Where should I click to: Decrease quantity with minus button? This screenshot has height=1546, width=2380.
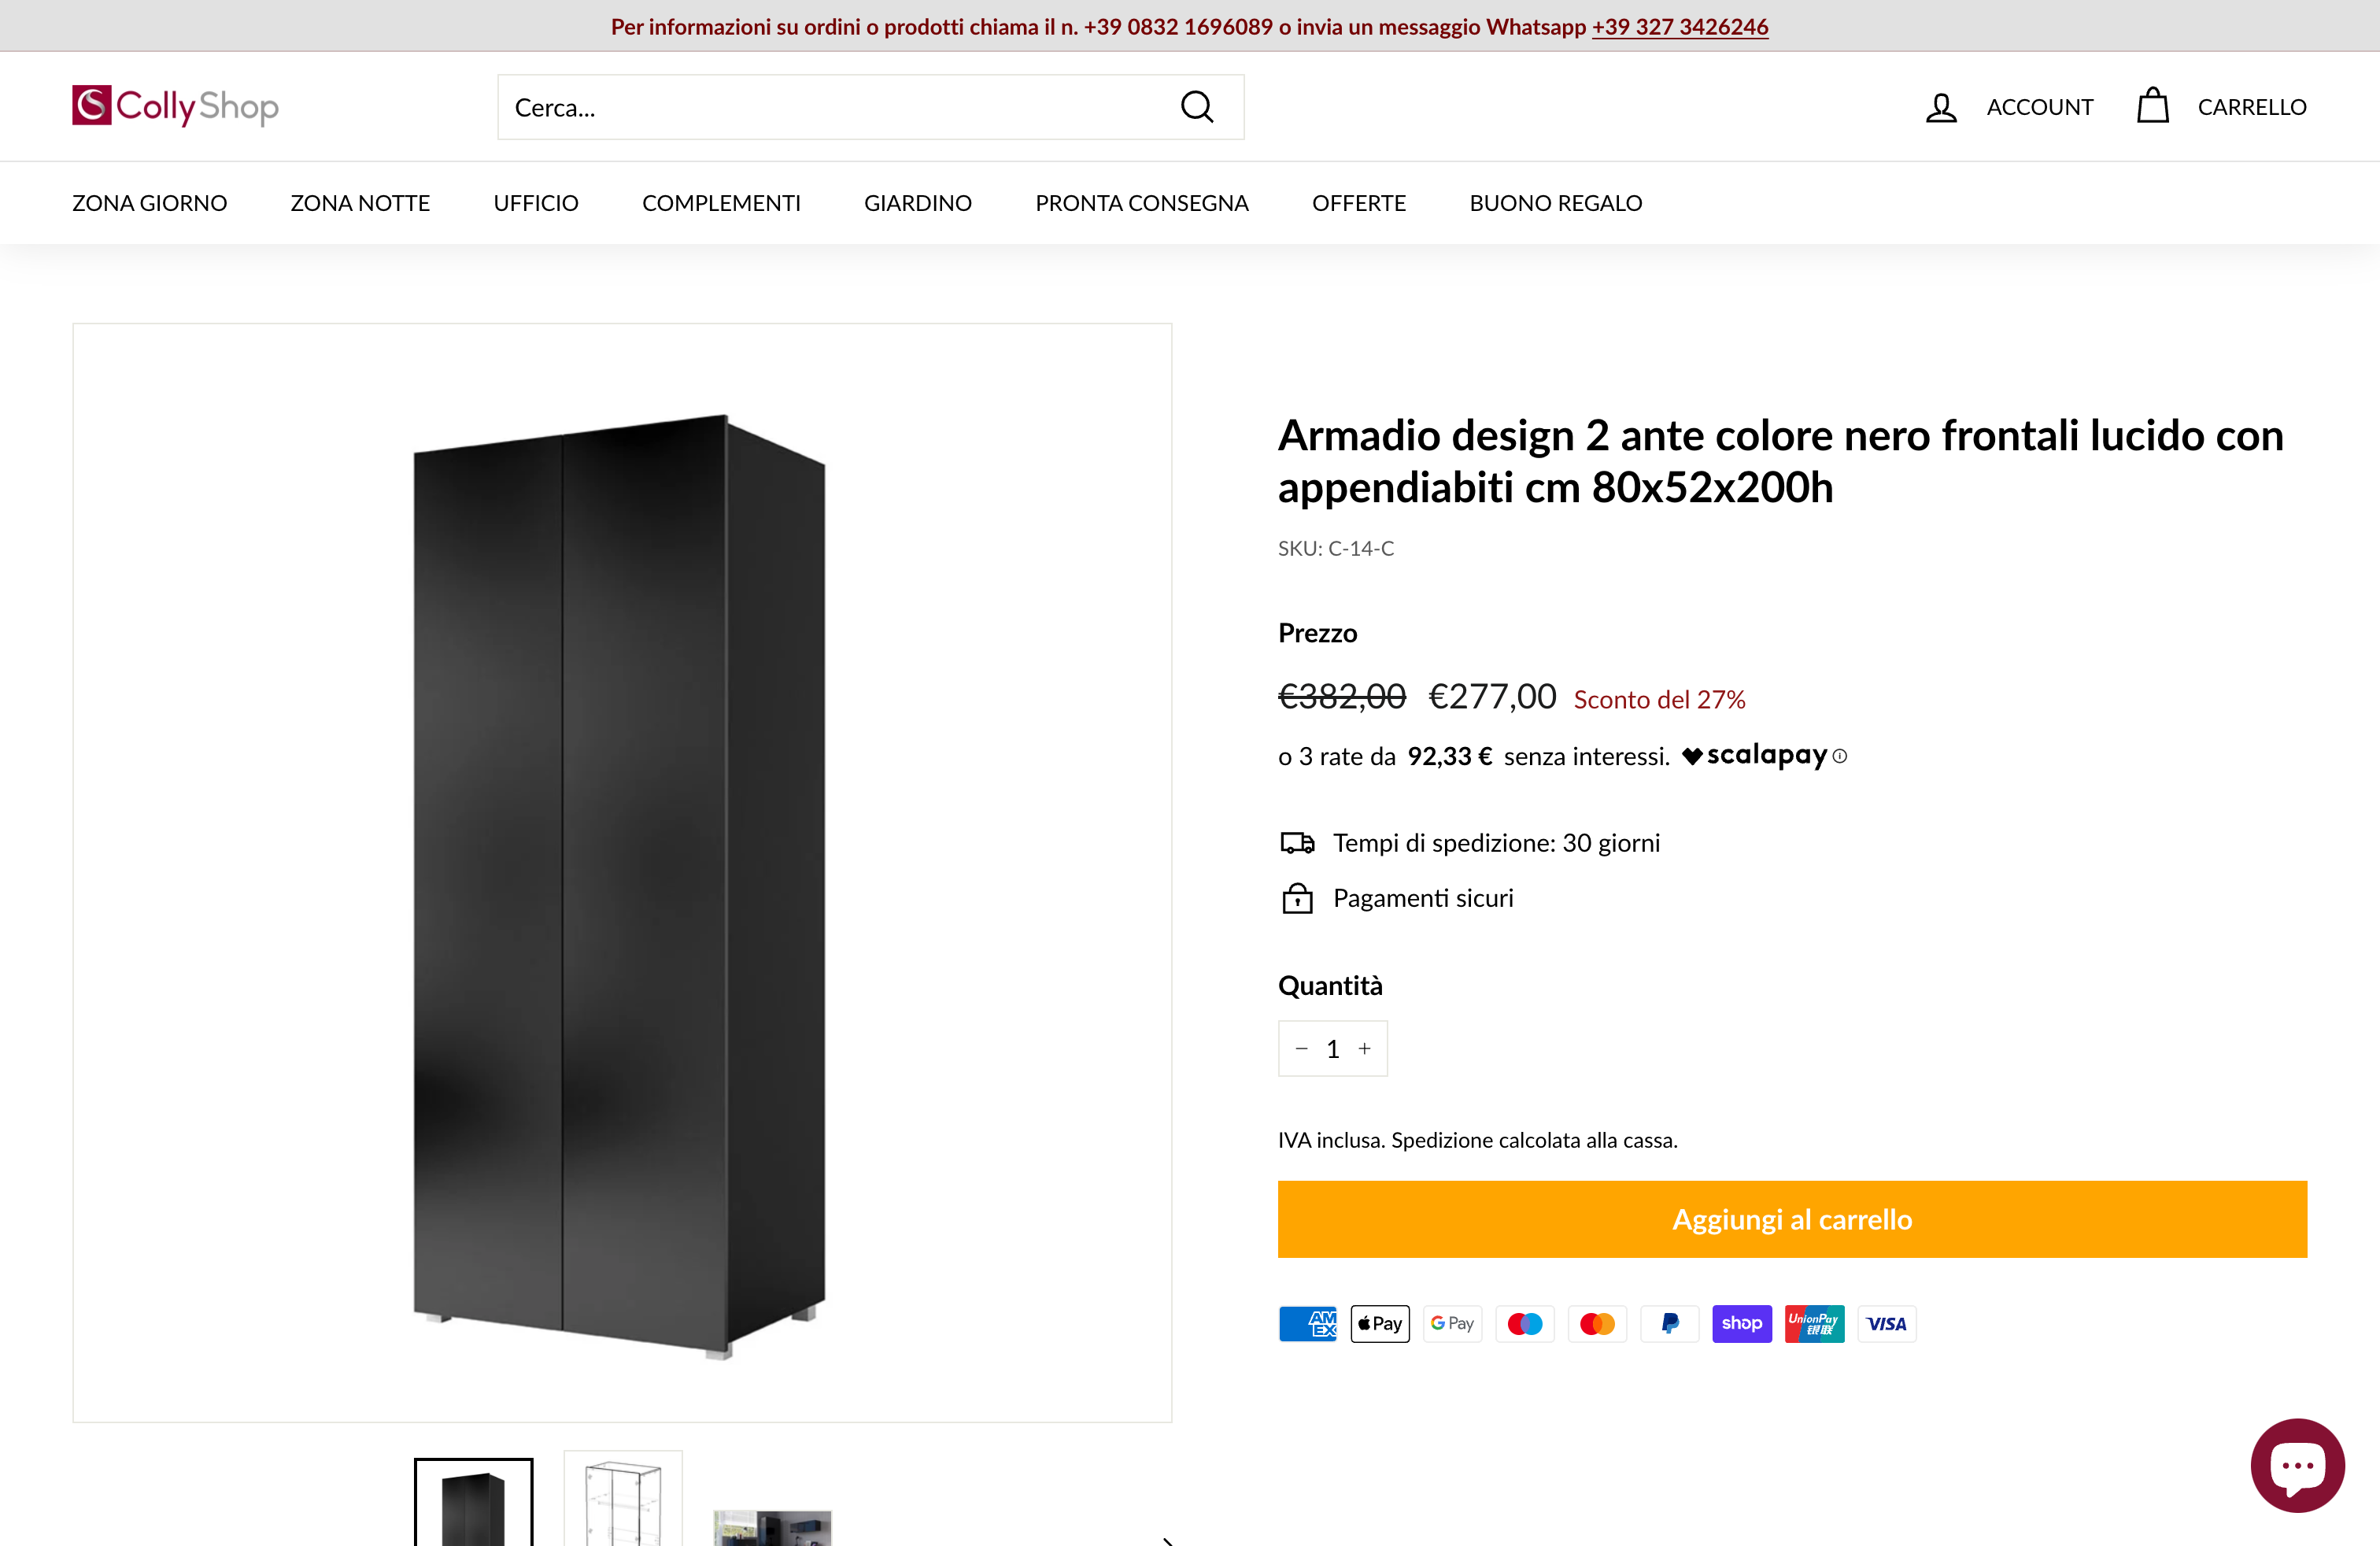pos(1301,1049)
